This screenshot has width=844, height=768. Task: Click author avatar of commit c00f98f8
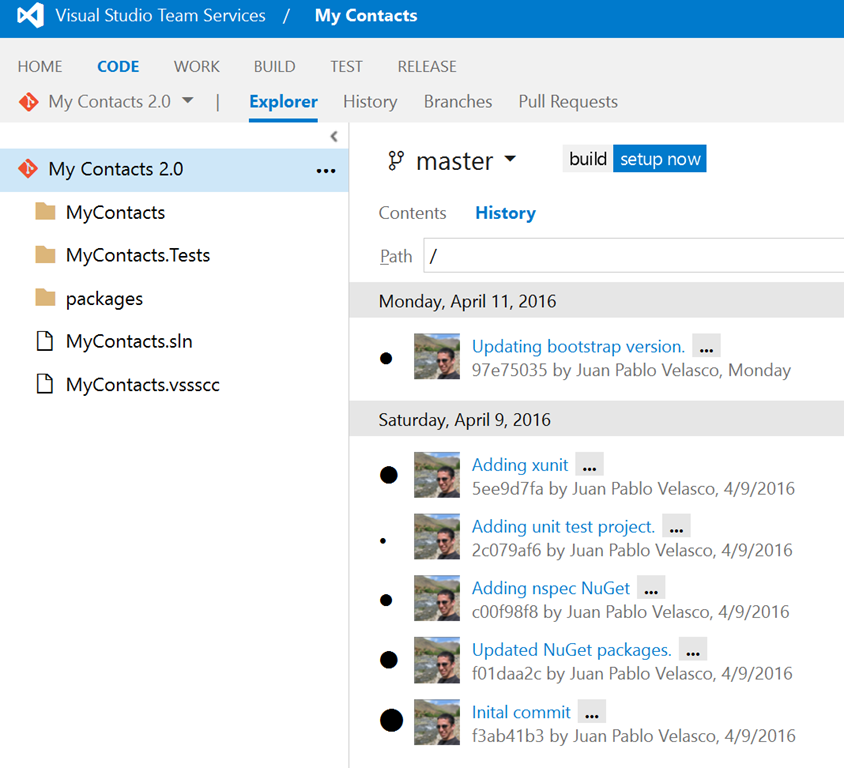point(437,598)
